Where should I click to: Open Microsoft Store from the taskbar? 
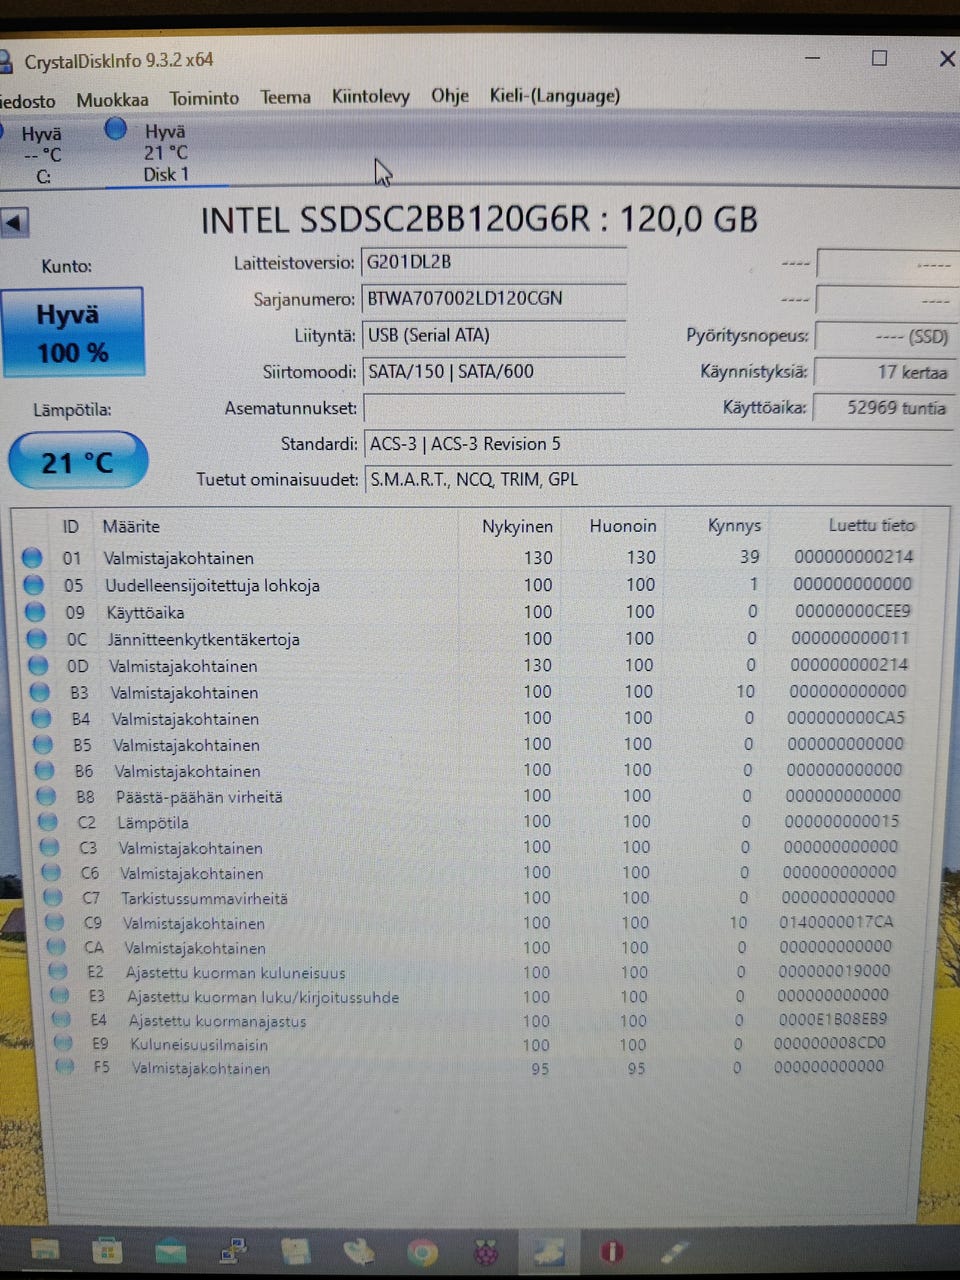point(107,1250)
